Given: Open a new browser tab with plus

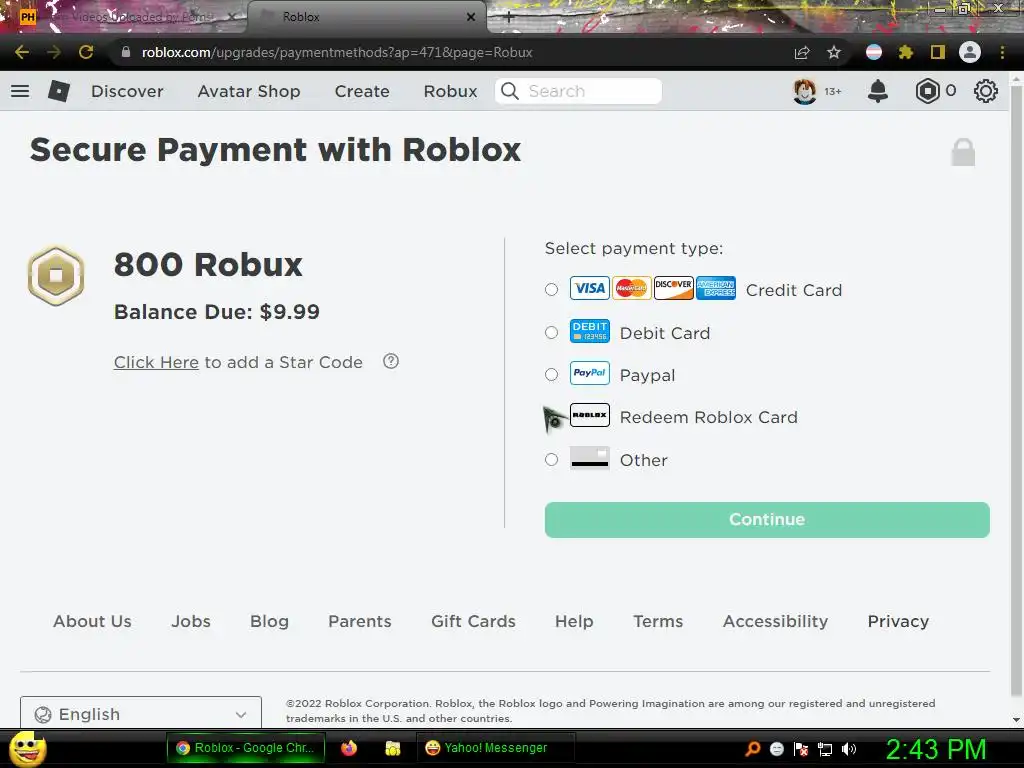Looking at the screenshot, I should [x=509, y=18].
